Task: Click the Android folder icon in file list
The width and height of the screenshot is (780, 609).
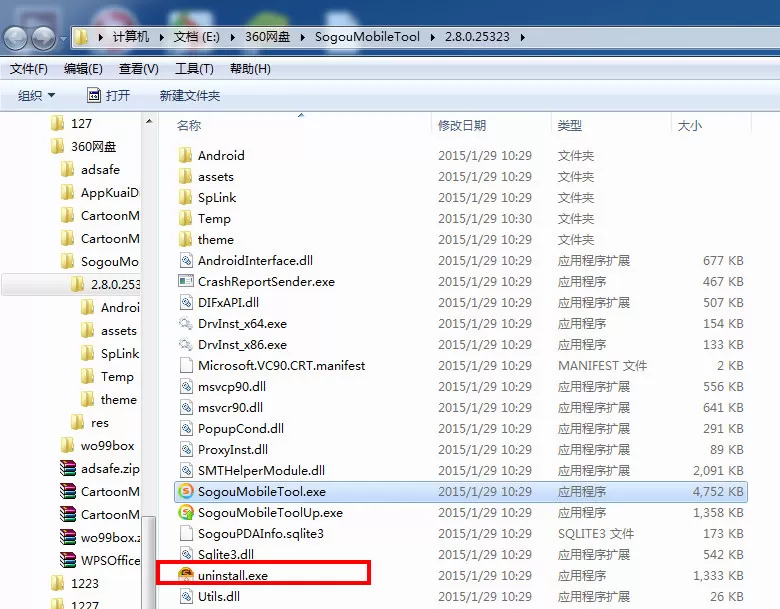Action: coord(186,155)
